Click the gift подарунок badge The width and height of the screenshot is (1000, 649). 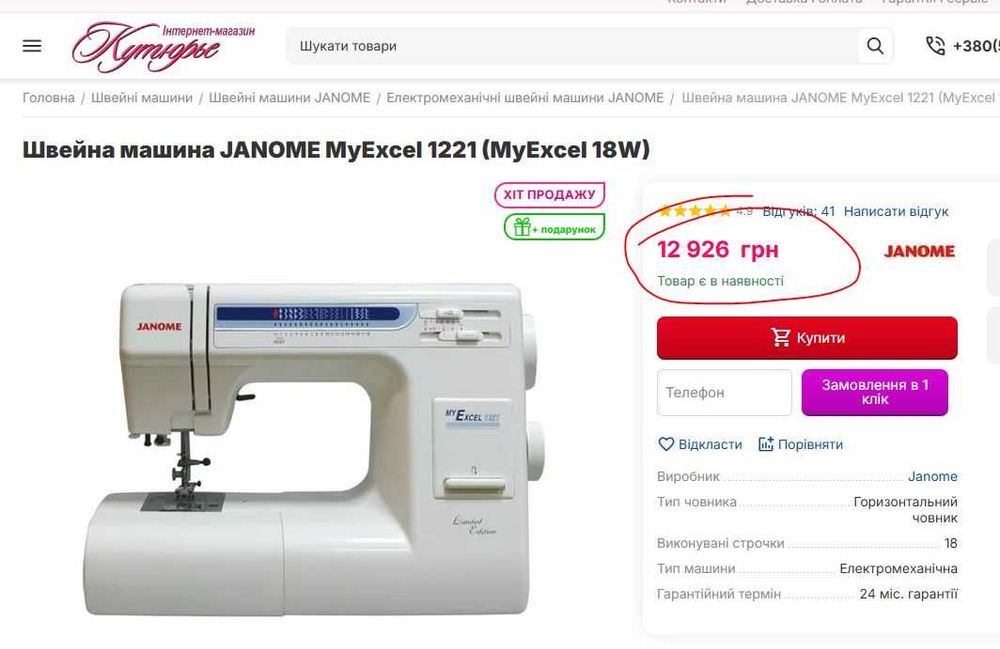pyautogui.click(x=554, y=227)
